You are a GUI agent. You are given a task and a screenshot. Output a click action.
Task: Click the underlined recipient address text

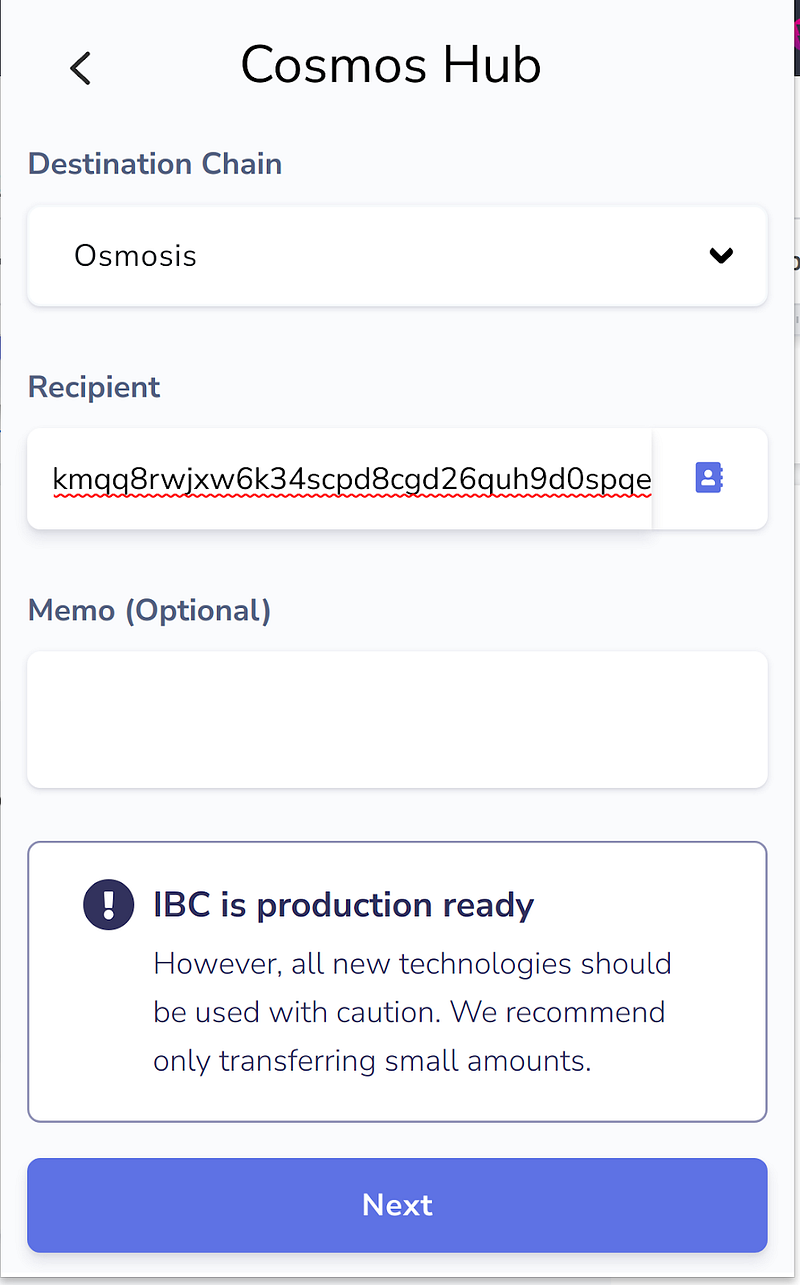click(x=352, y=481)
